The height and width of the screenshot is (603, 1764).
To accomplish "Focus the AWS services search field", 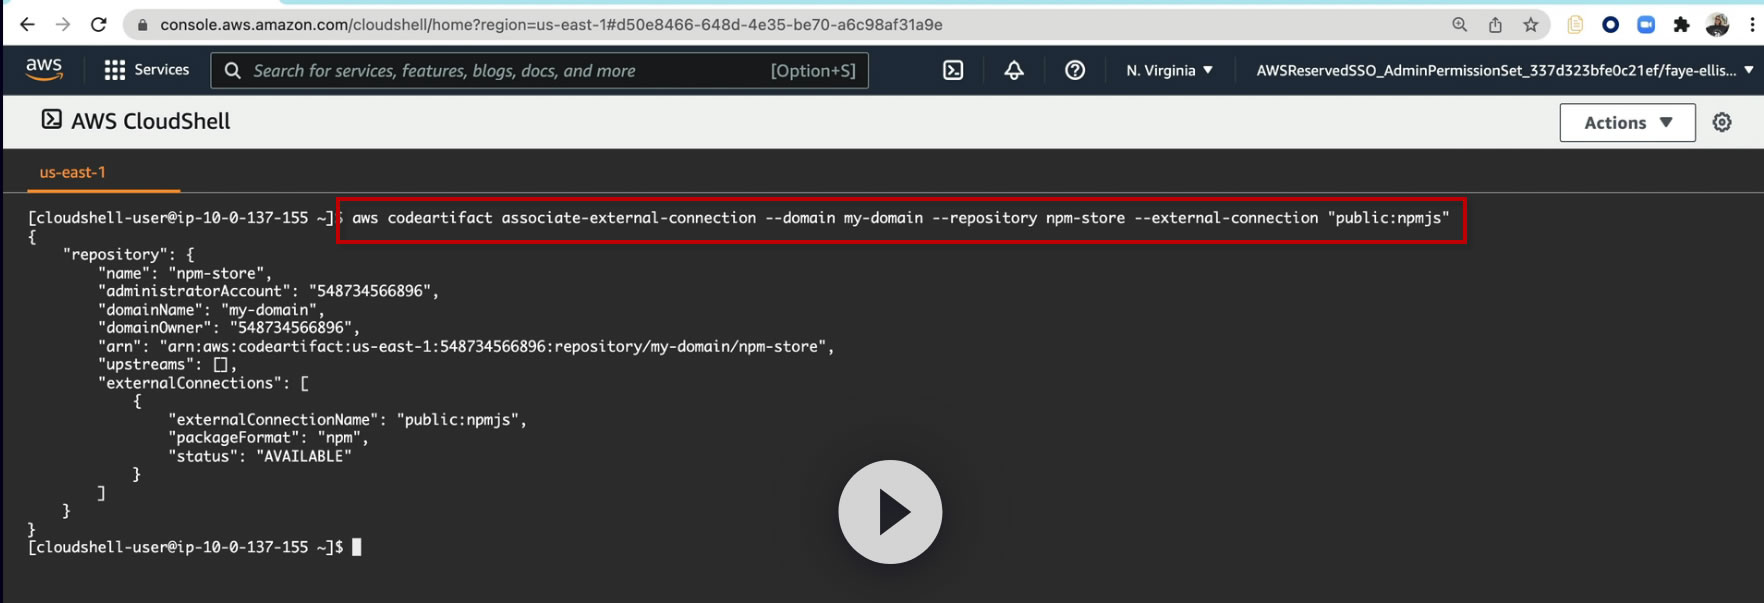I will tap(540, 70).
